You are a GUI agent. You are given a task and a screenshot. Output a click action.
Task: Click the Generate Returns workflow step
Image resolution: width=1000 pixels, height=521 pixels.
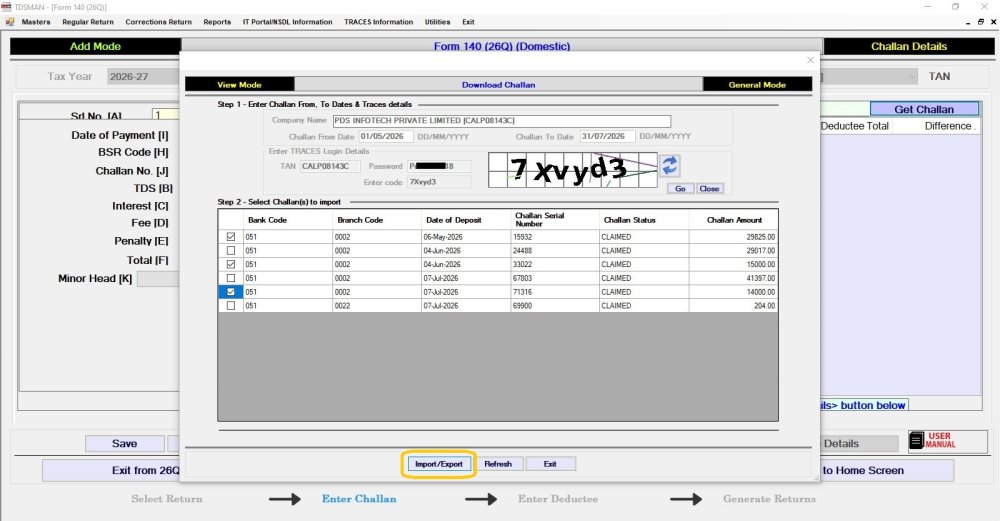(x=769, y=499)
